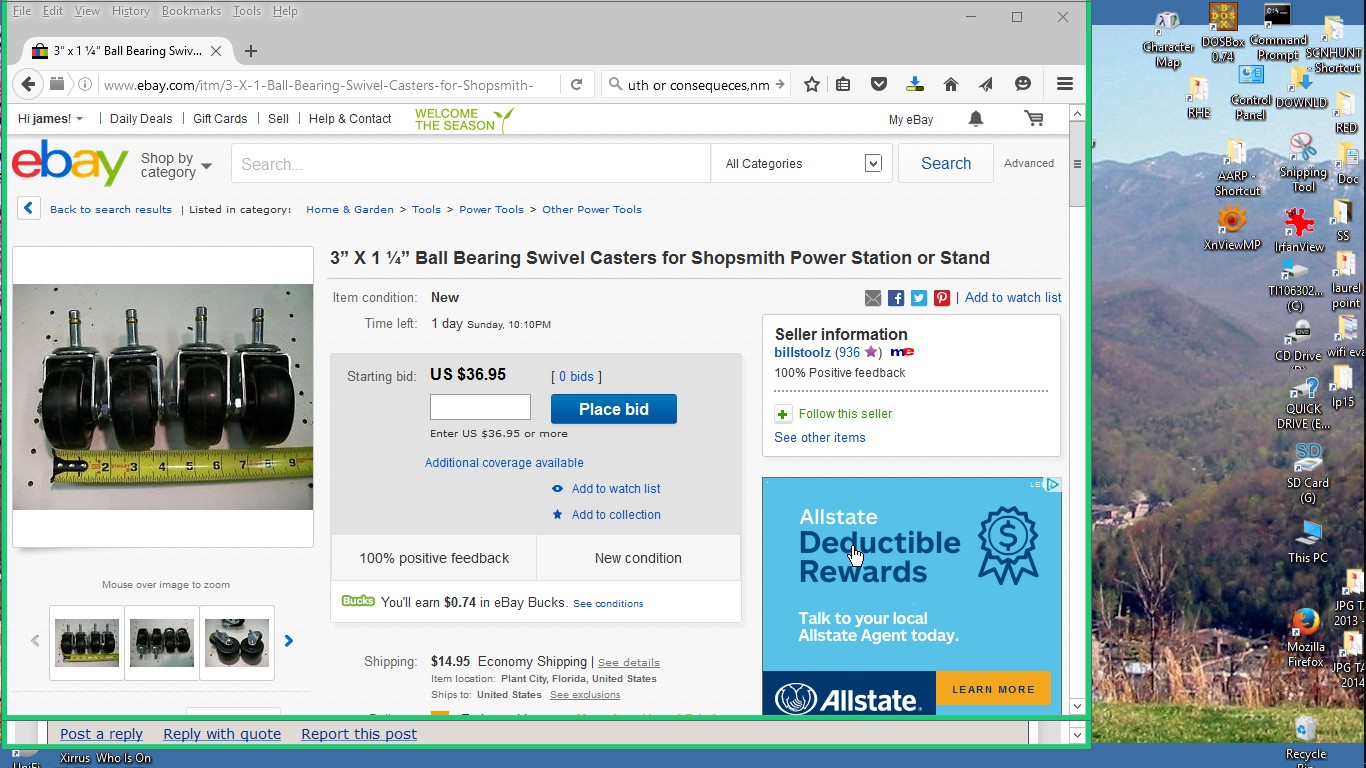Open the View menu
Screen dimensions: 1366x768
tap(87, 11)
